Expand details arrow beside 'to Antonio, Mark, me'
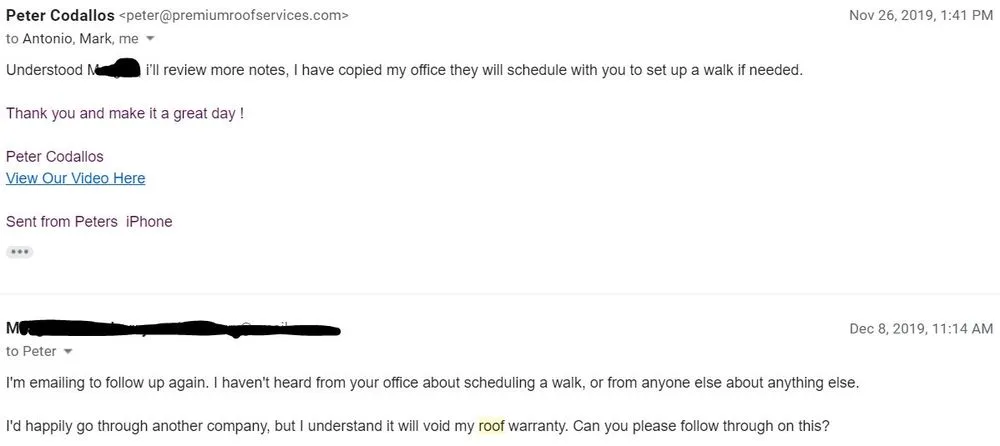The image size is (1000, 446). [150, 39]
